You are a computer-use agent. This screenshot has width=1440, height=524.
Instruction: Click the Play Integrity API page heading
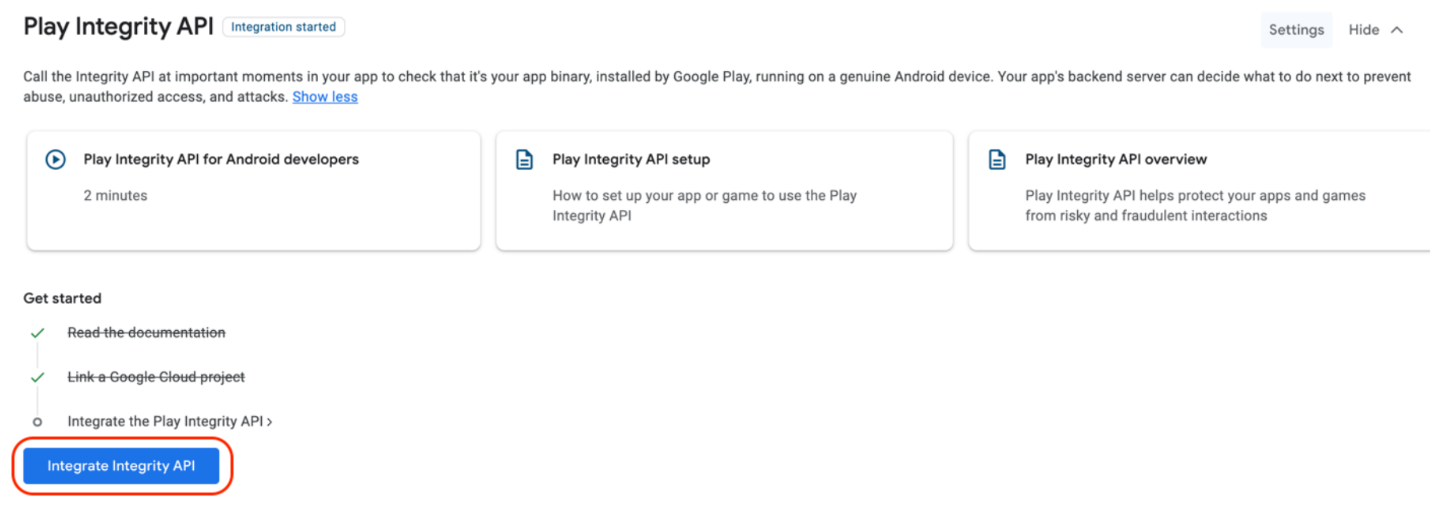click(119, 27)
